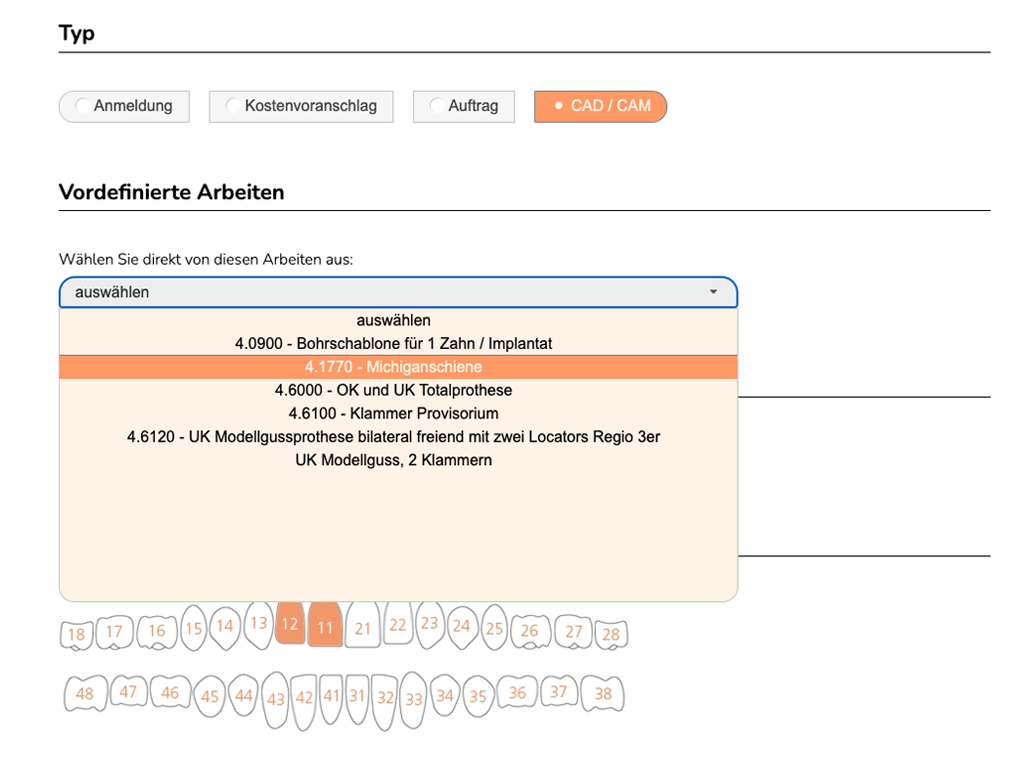The width and height of the screenshot is (1024, 768).
Task: Select upper tooth 15
Action: pyautogui.click(x=194, y=628)
